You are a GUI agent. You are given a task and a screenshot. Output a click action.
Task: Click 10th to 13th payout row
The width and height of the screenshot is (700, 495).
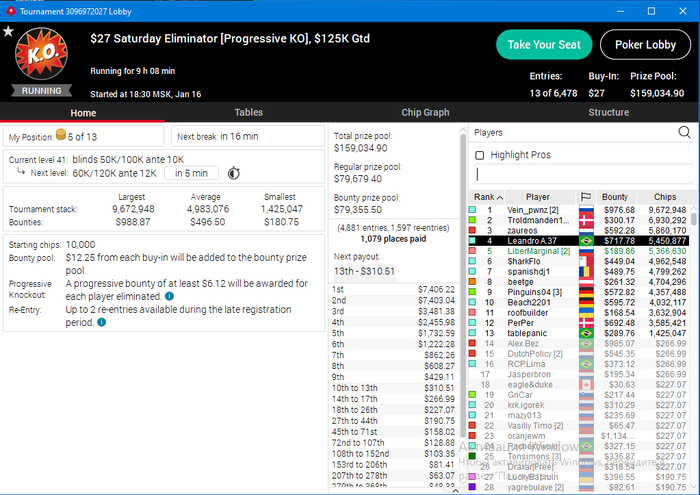[x=393, y=388]
